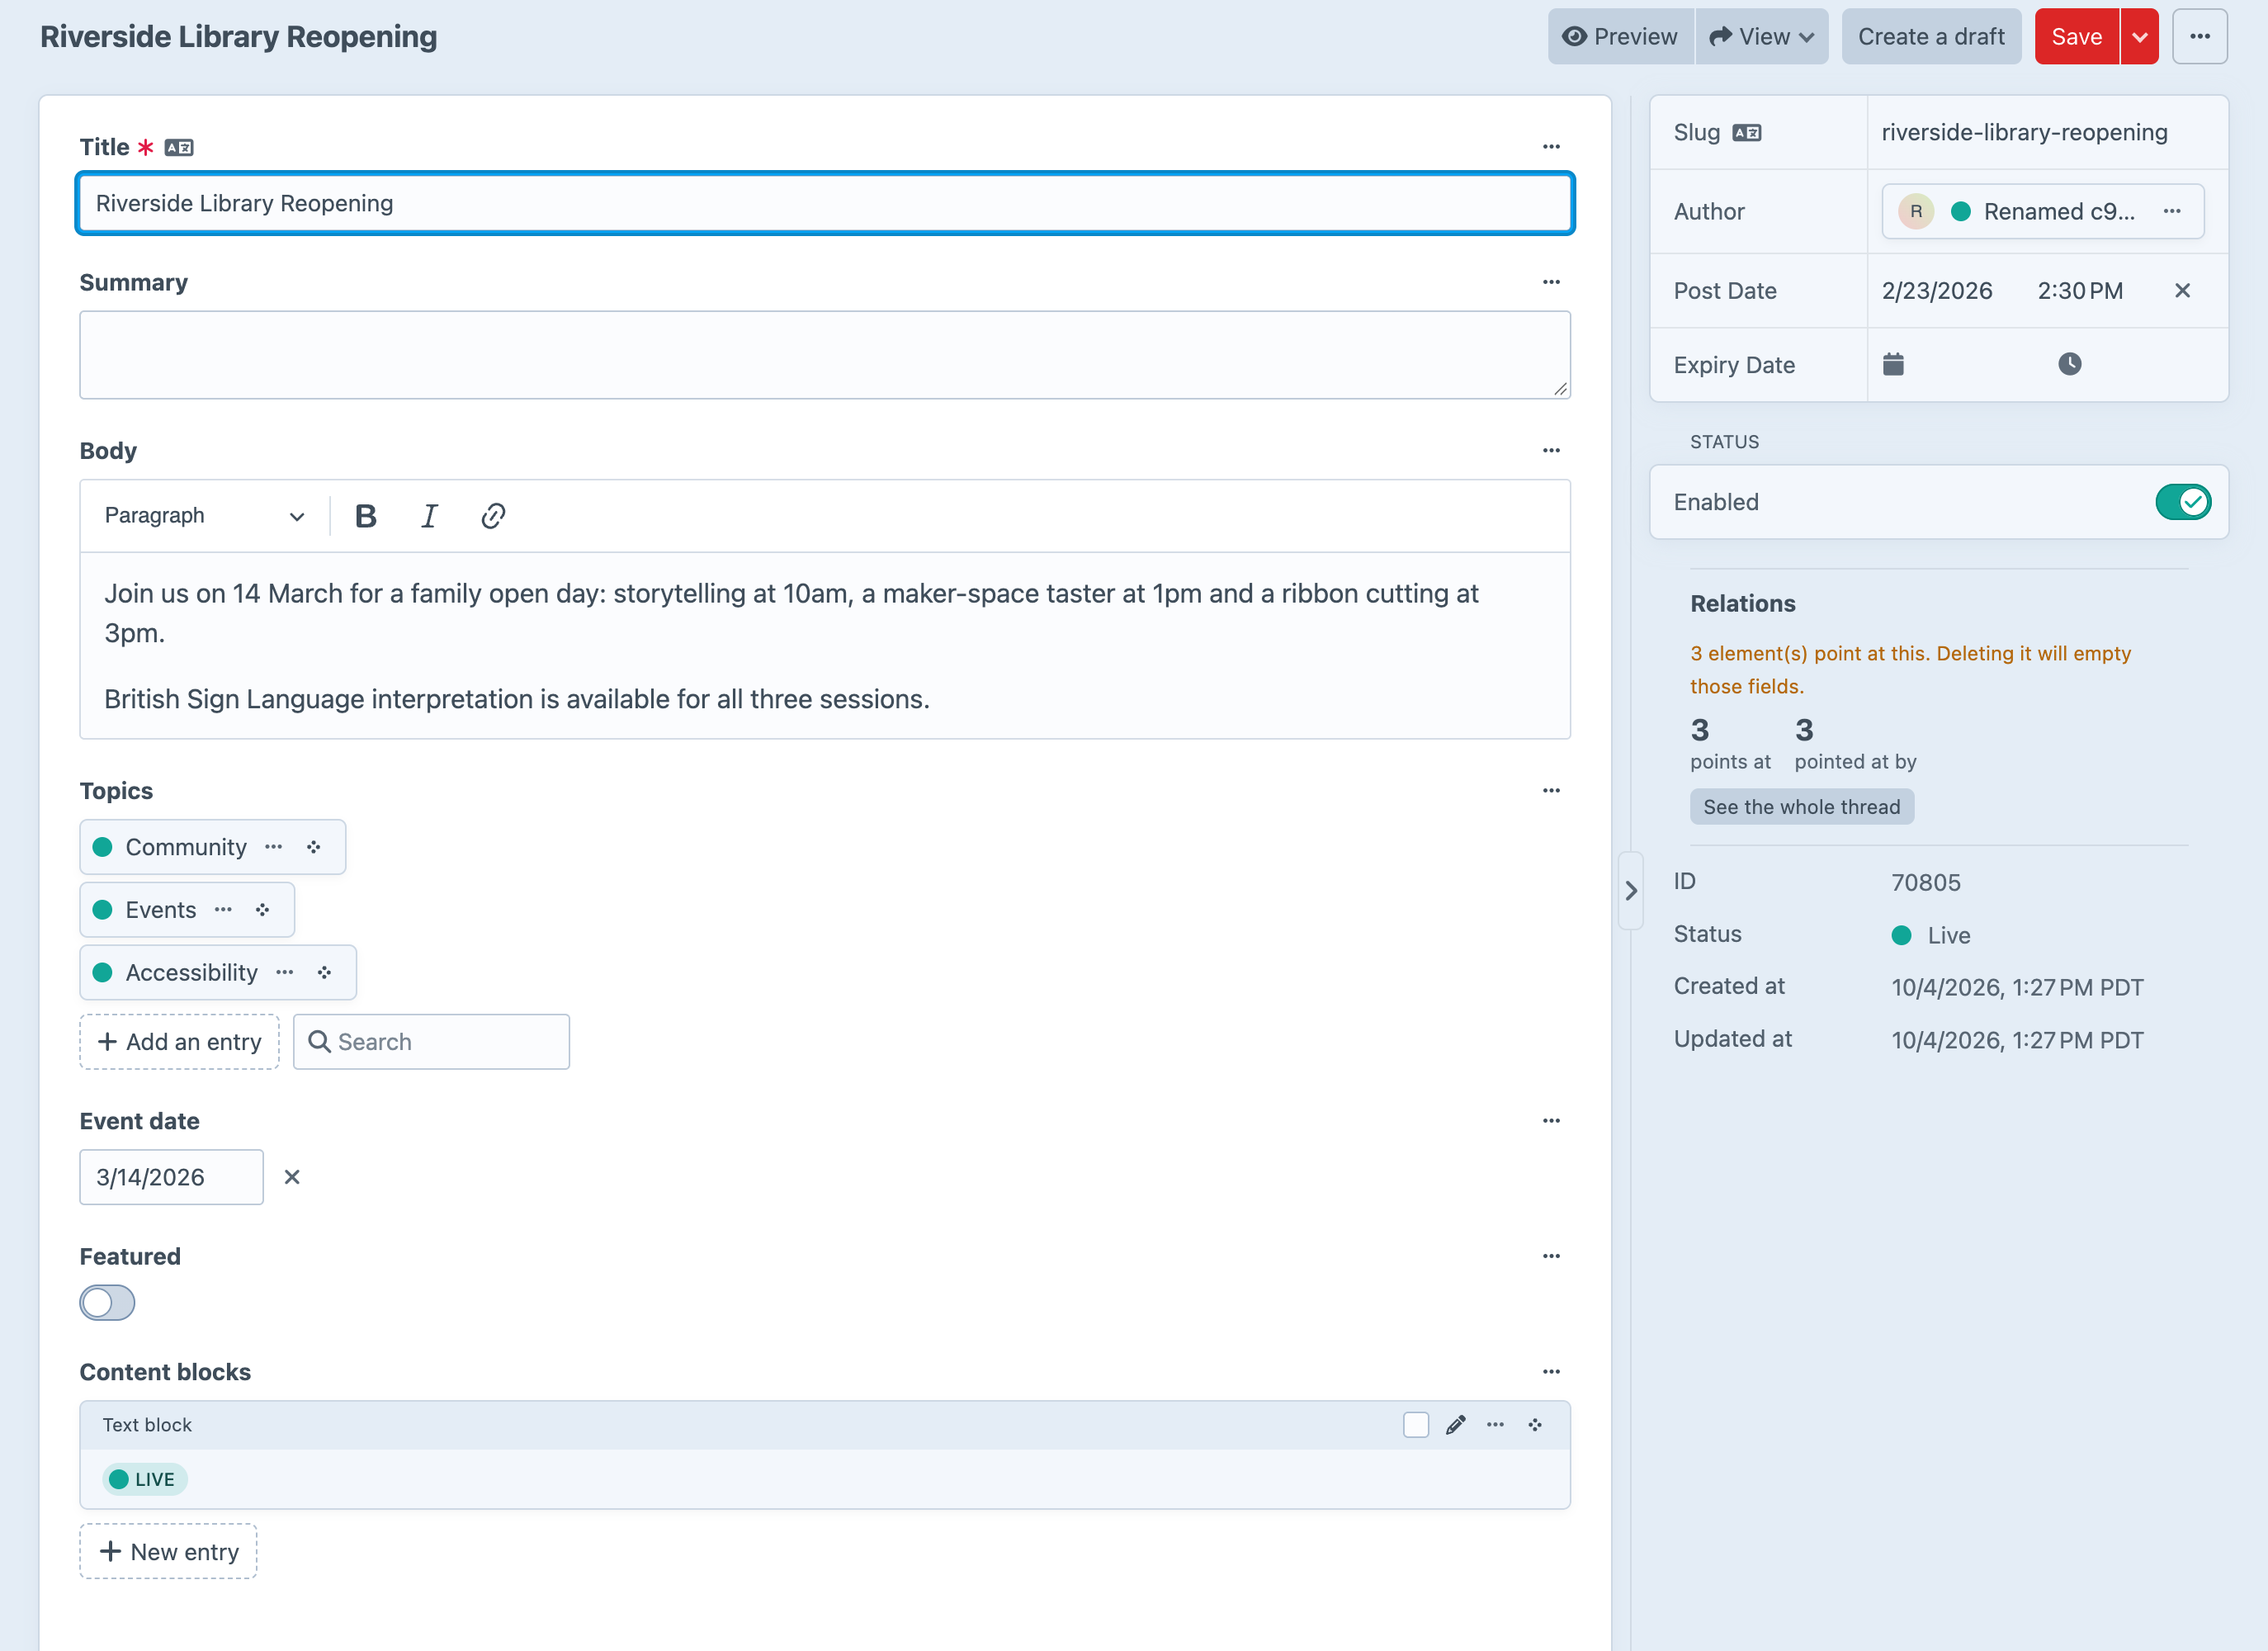
Task: Open the Save options dropdown arrow
Action: pos(2140,37)
